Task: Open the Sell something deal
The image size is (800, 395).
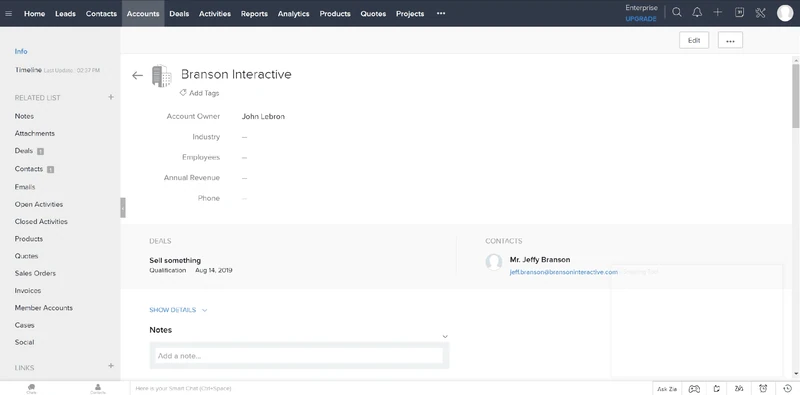Action: pos(175,260)
